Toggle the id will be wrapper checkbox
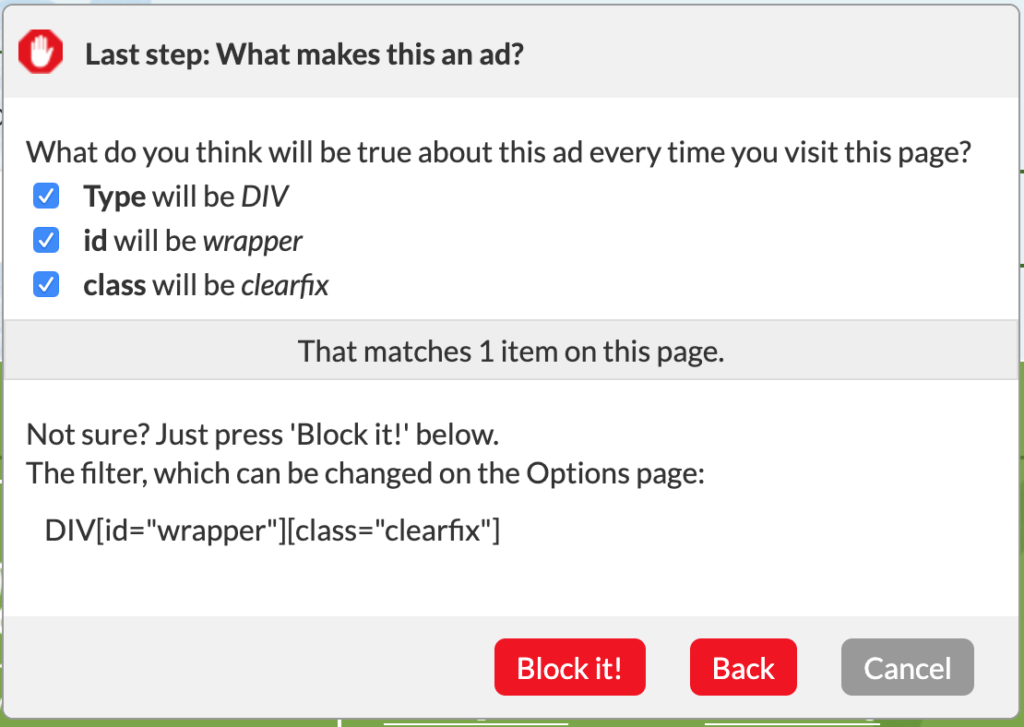1024x727 pixels. [x=46, y=240]
